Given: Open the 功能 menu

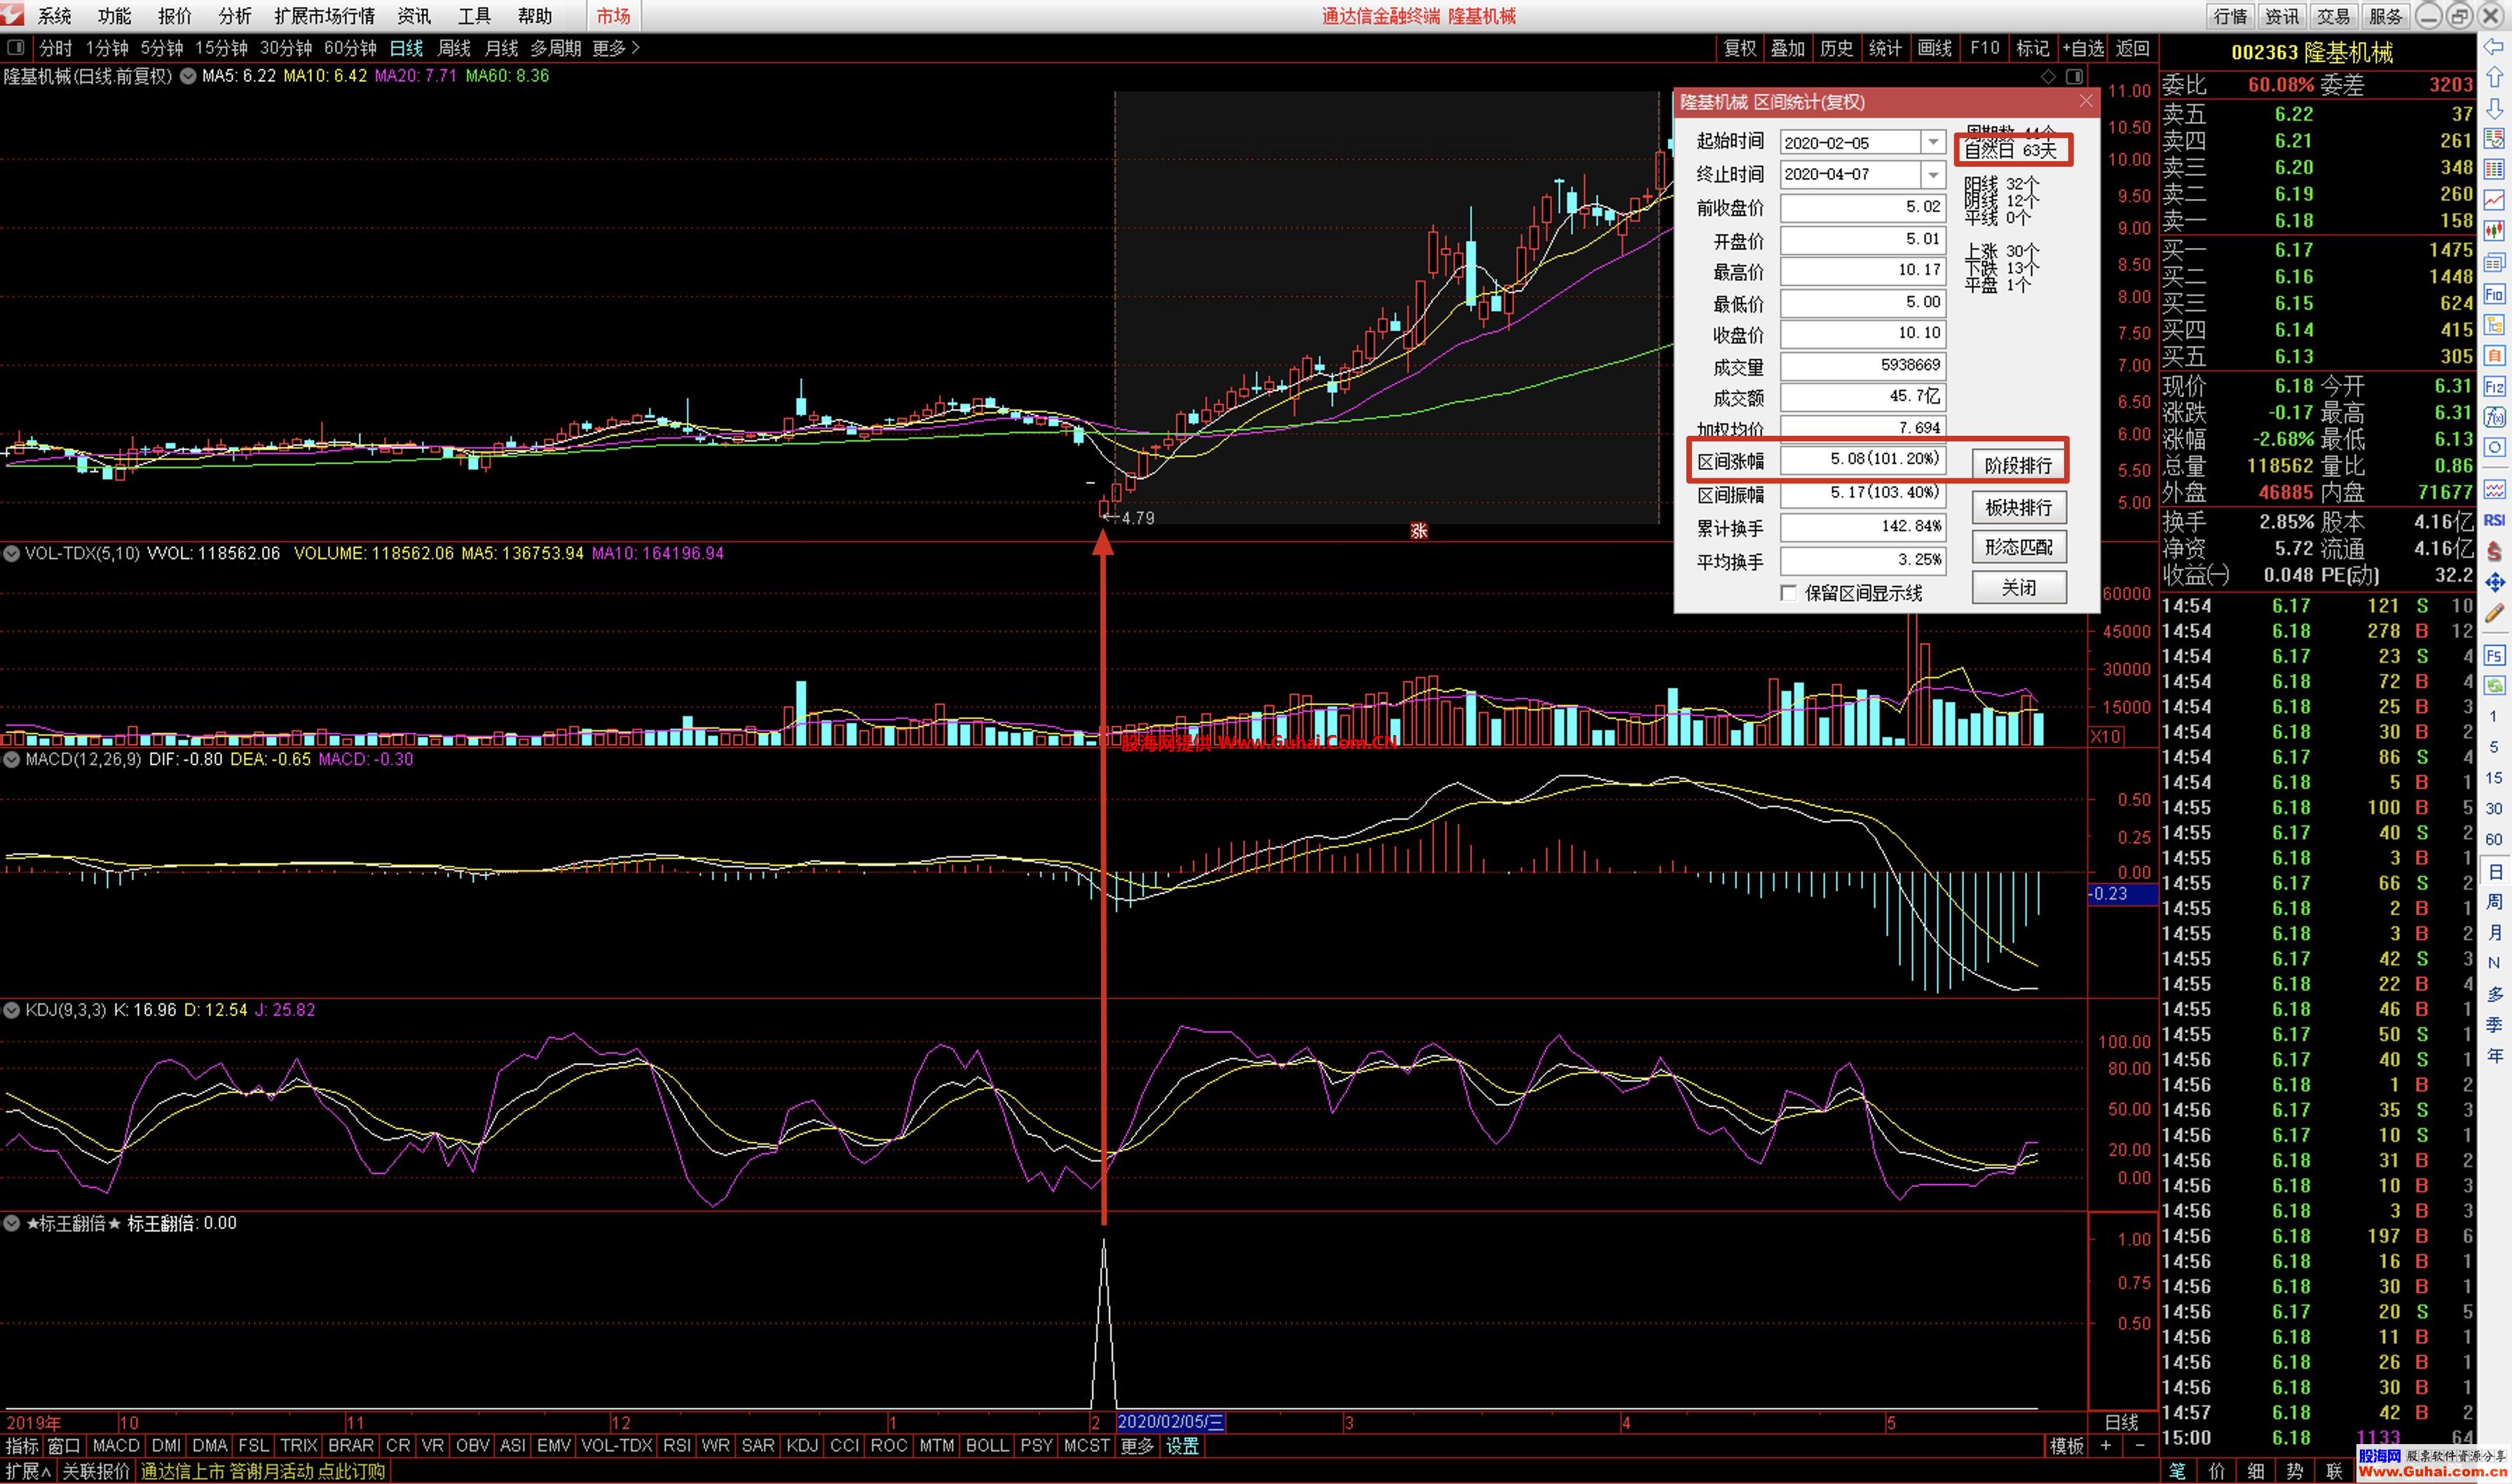Looking at the screenshot, I should click(114, 16).
